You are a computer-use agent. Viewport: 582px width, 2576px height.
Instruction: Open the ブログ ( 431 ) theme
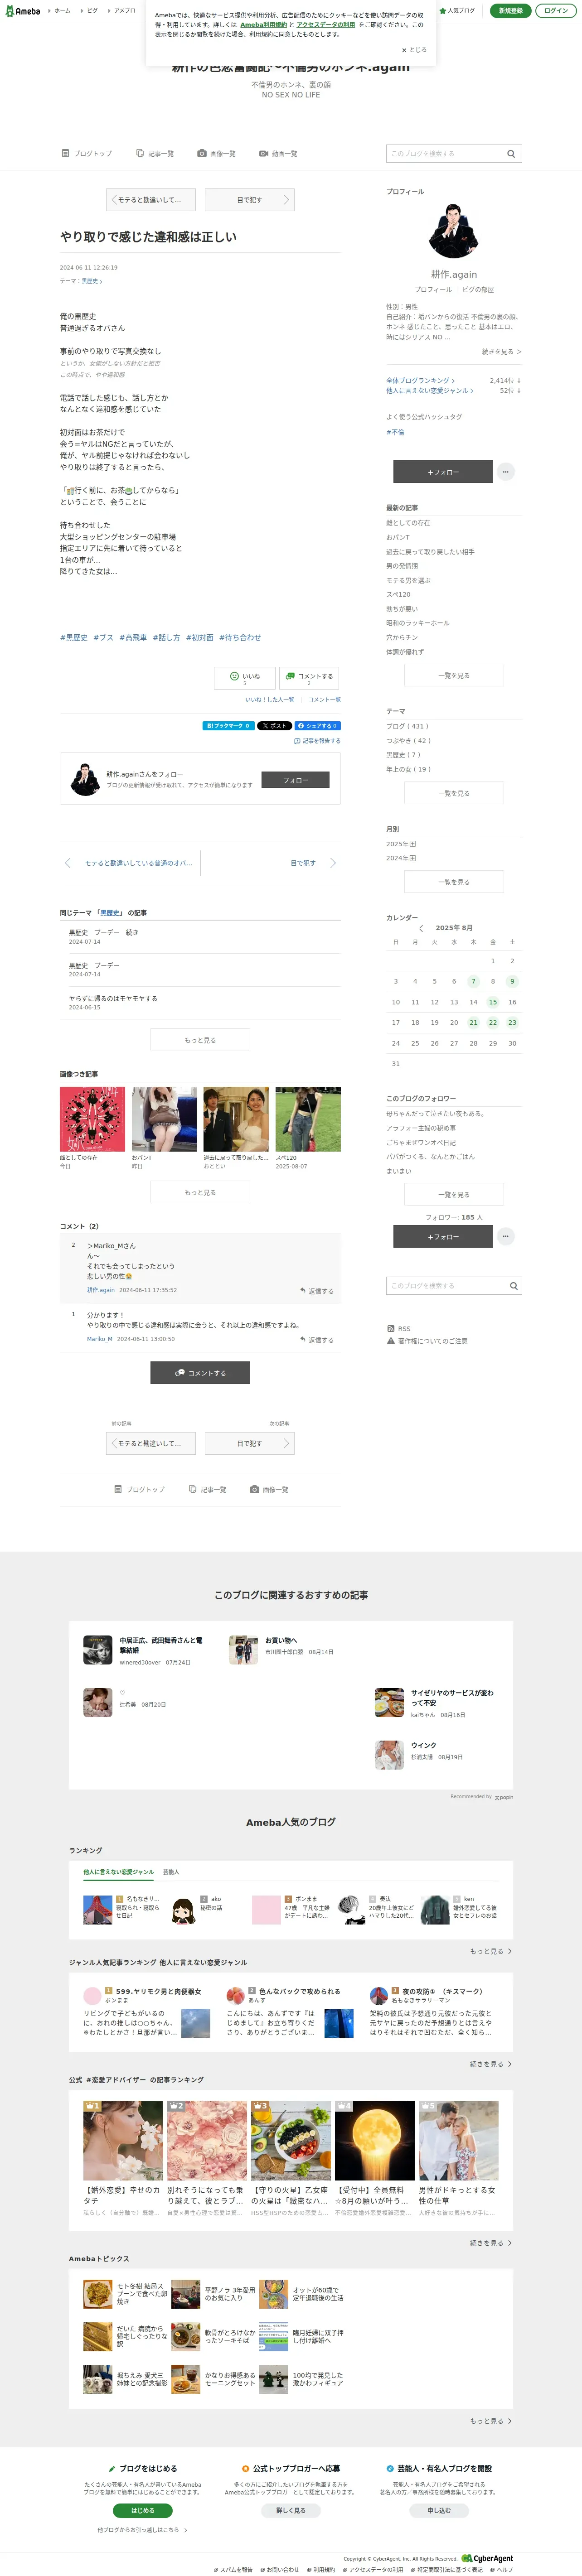(407, 727)
